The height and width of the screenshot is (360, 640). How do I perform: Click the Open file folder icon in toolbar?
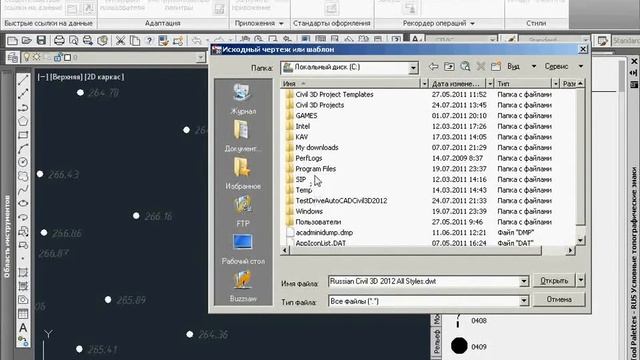tap(27, 40)
